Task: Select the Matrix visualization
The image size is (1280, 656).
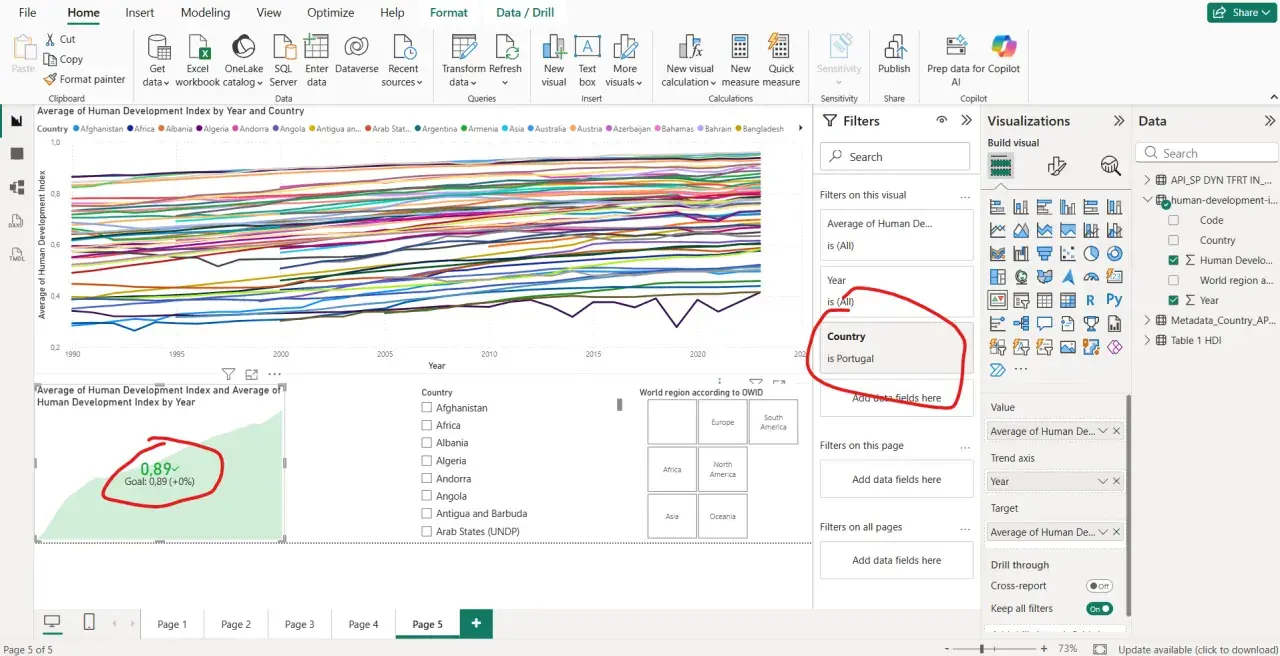Action: click(x=1068, y=299)
